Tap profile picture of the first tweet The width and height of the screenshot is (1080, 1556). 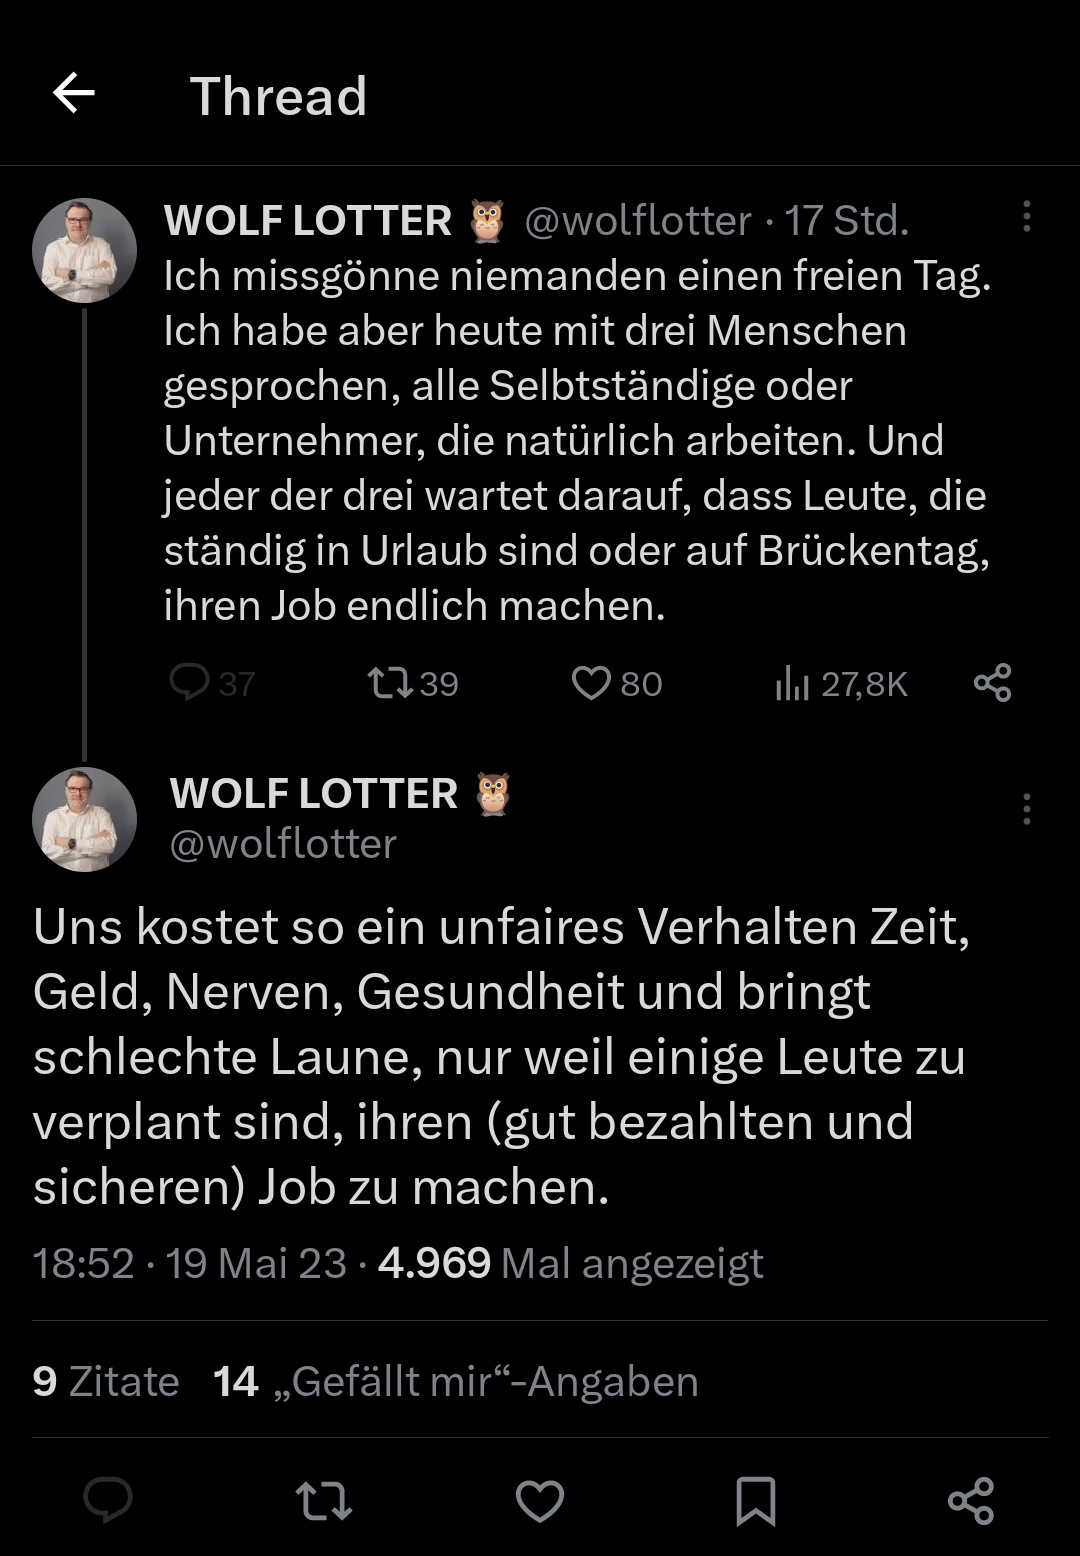coord(85,251)
